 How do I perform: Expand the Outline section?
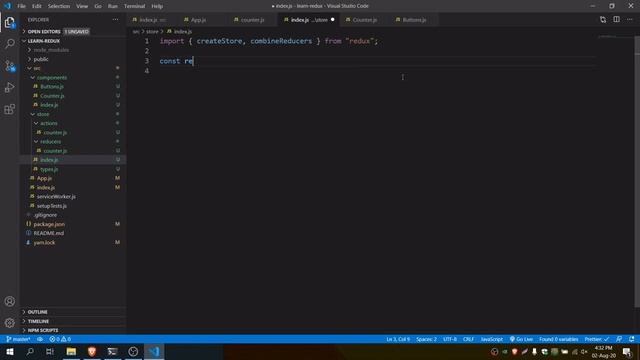coord(38,312)
